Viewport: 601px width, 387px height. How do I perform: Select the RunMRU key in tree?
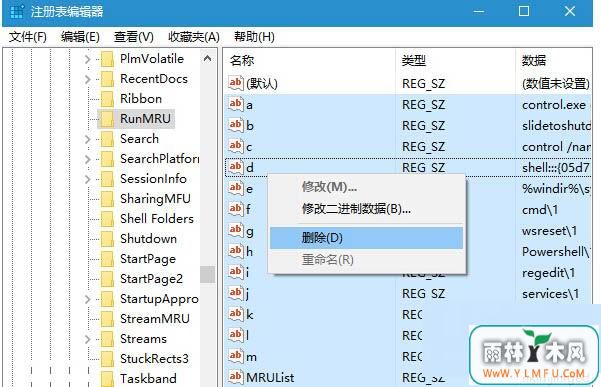click(145, 119)
